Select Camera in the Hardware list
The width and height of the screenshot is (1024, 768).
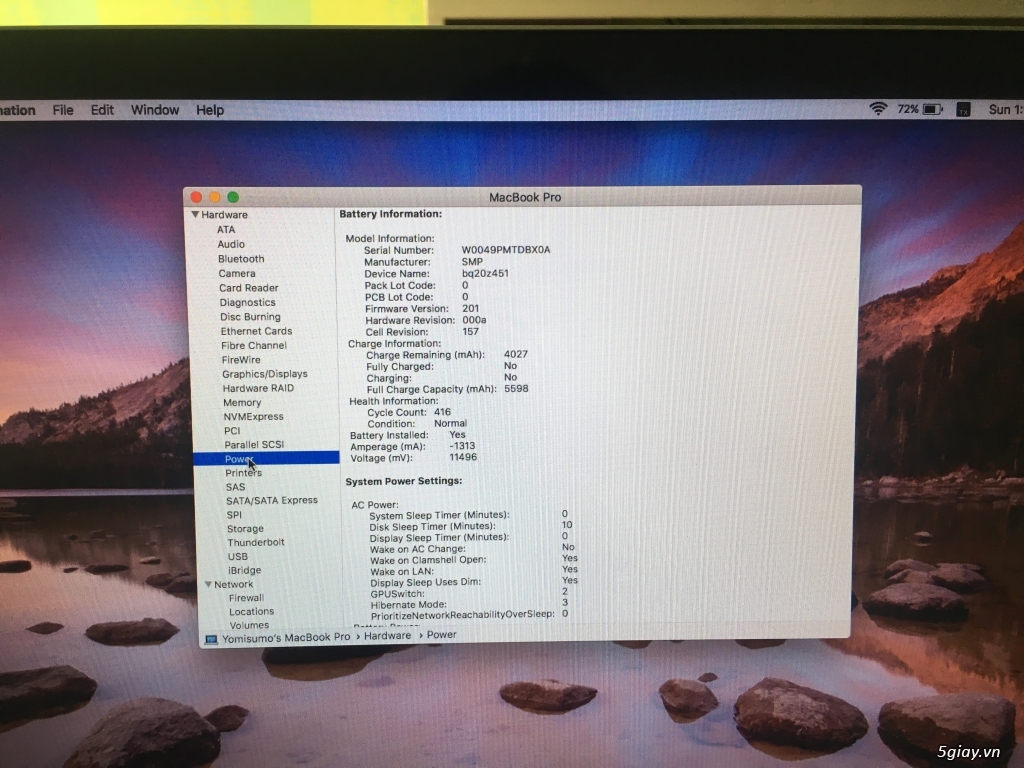click(237, 273)
